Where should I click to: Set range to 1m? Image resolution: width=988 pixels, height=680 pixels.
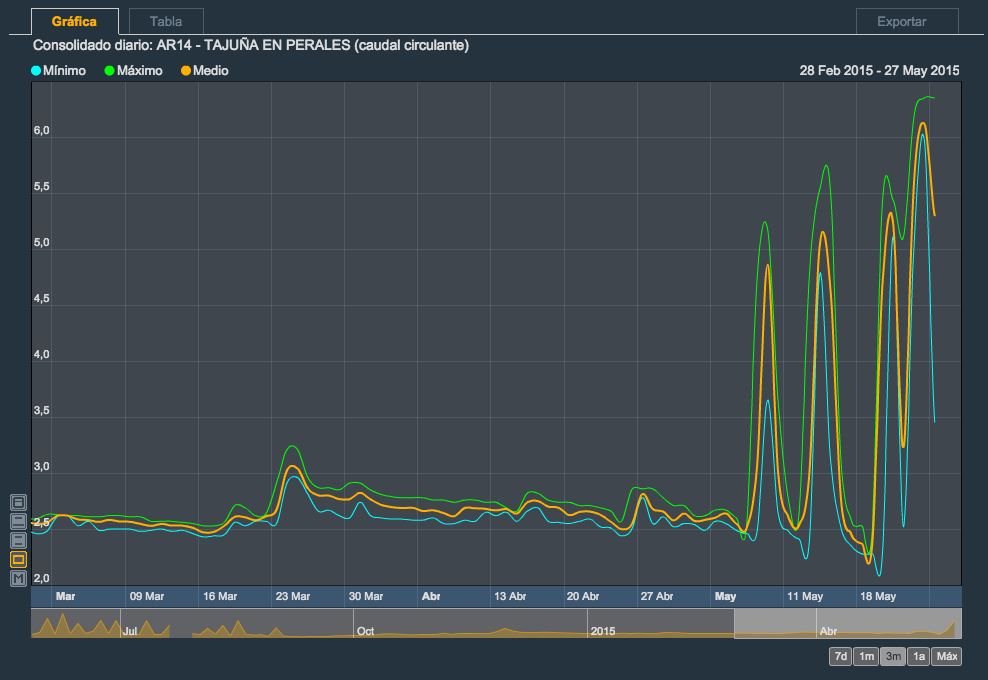(x=867, y=657)
